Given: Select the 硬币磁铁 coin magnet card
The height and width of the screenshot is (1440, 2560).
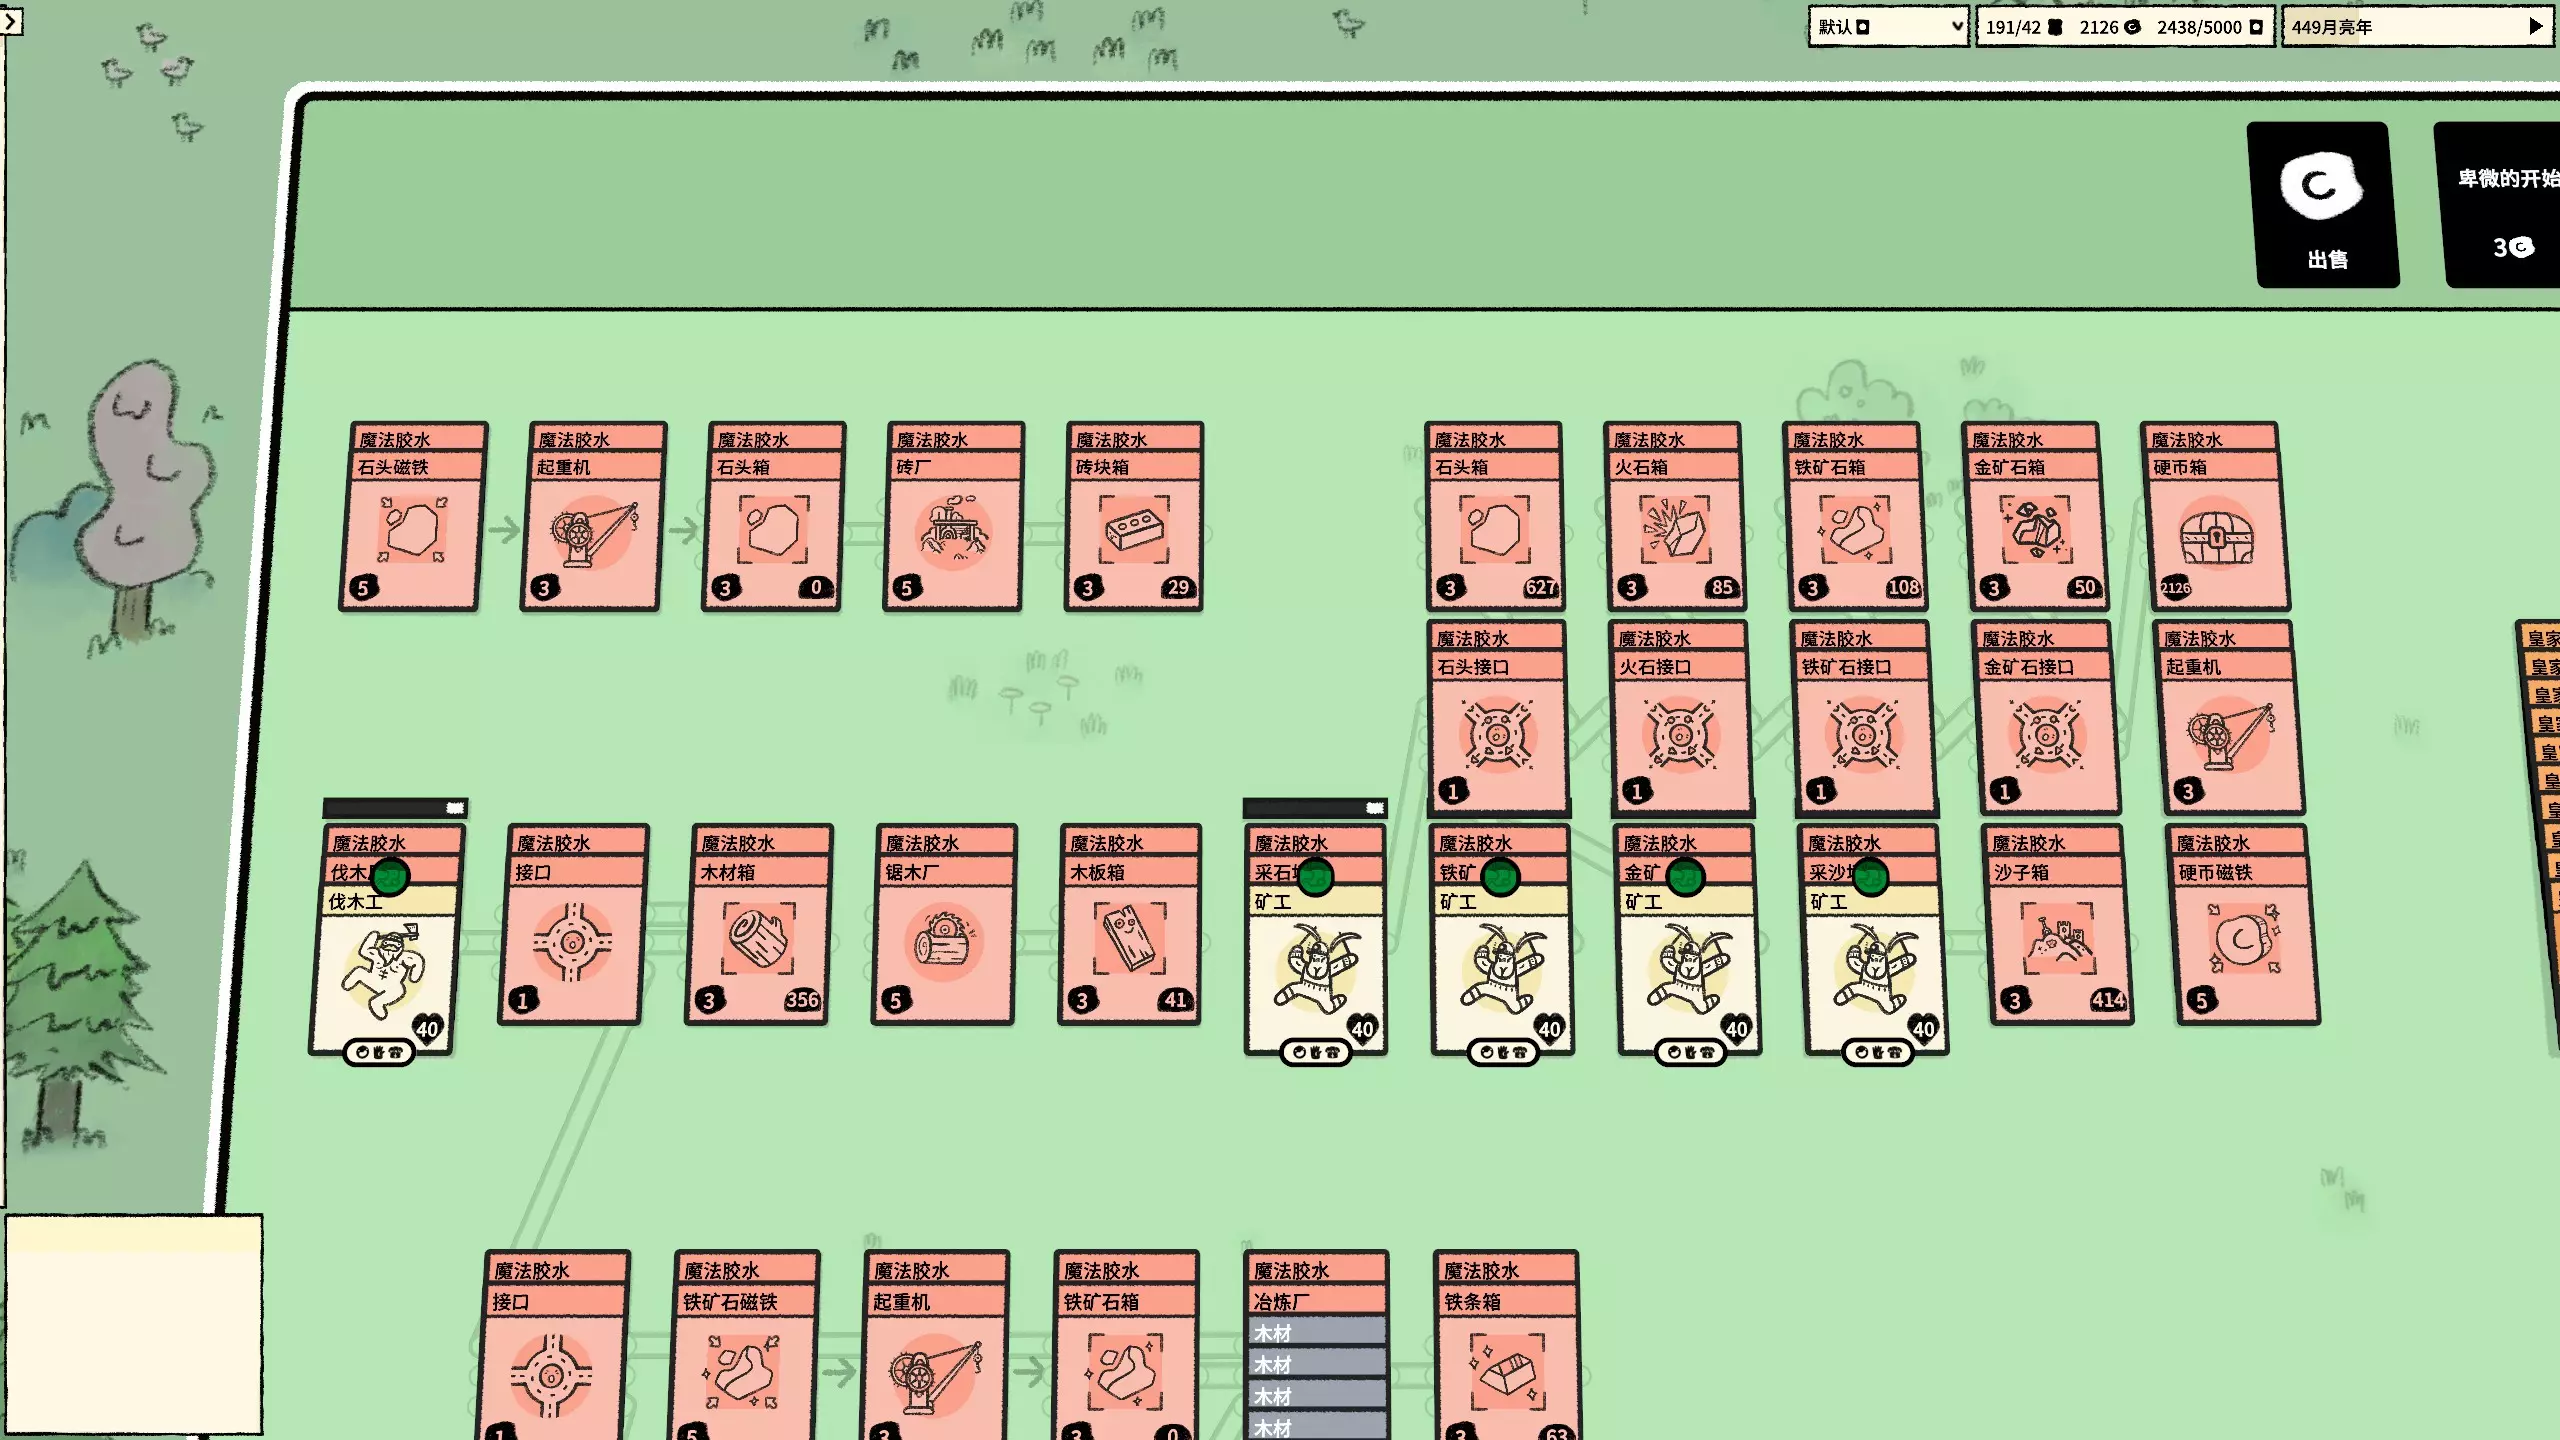Looking at the screenshot, I should pyautogui.click(x=2245, y=940).
